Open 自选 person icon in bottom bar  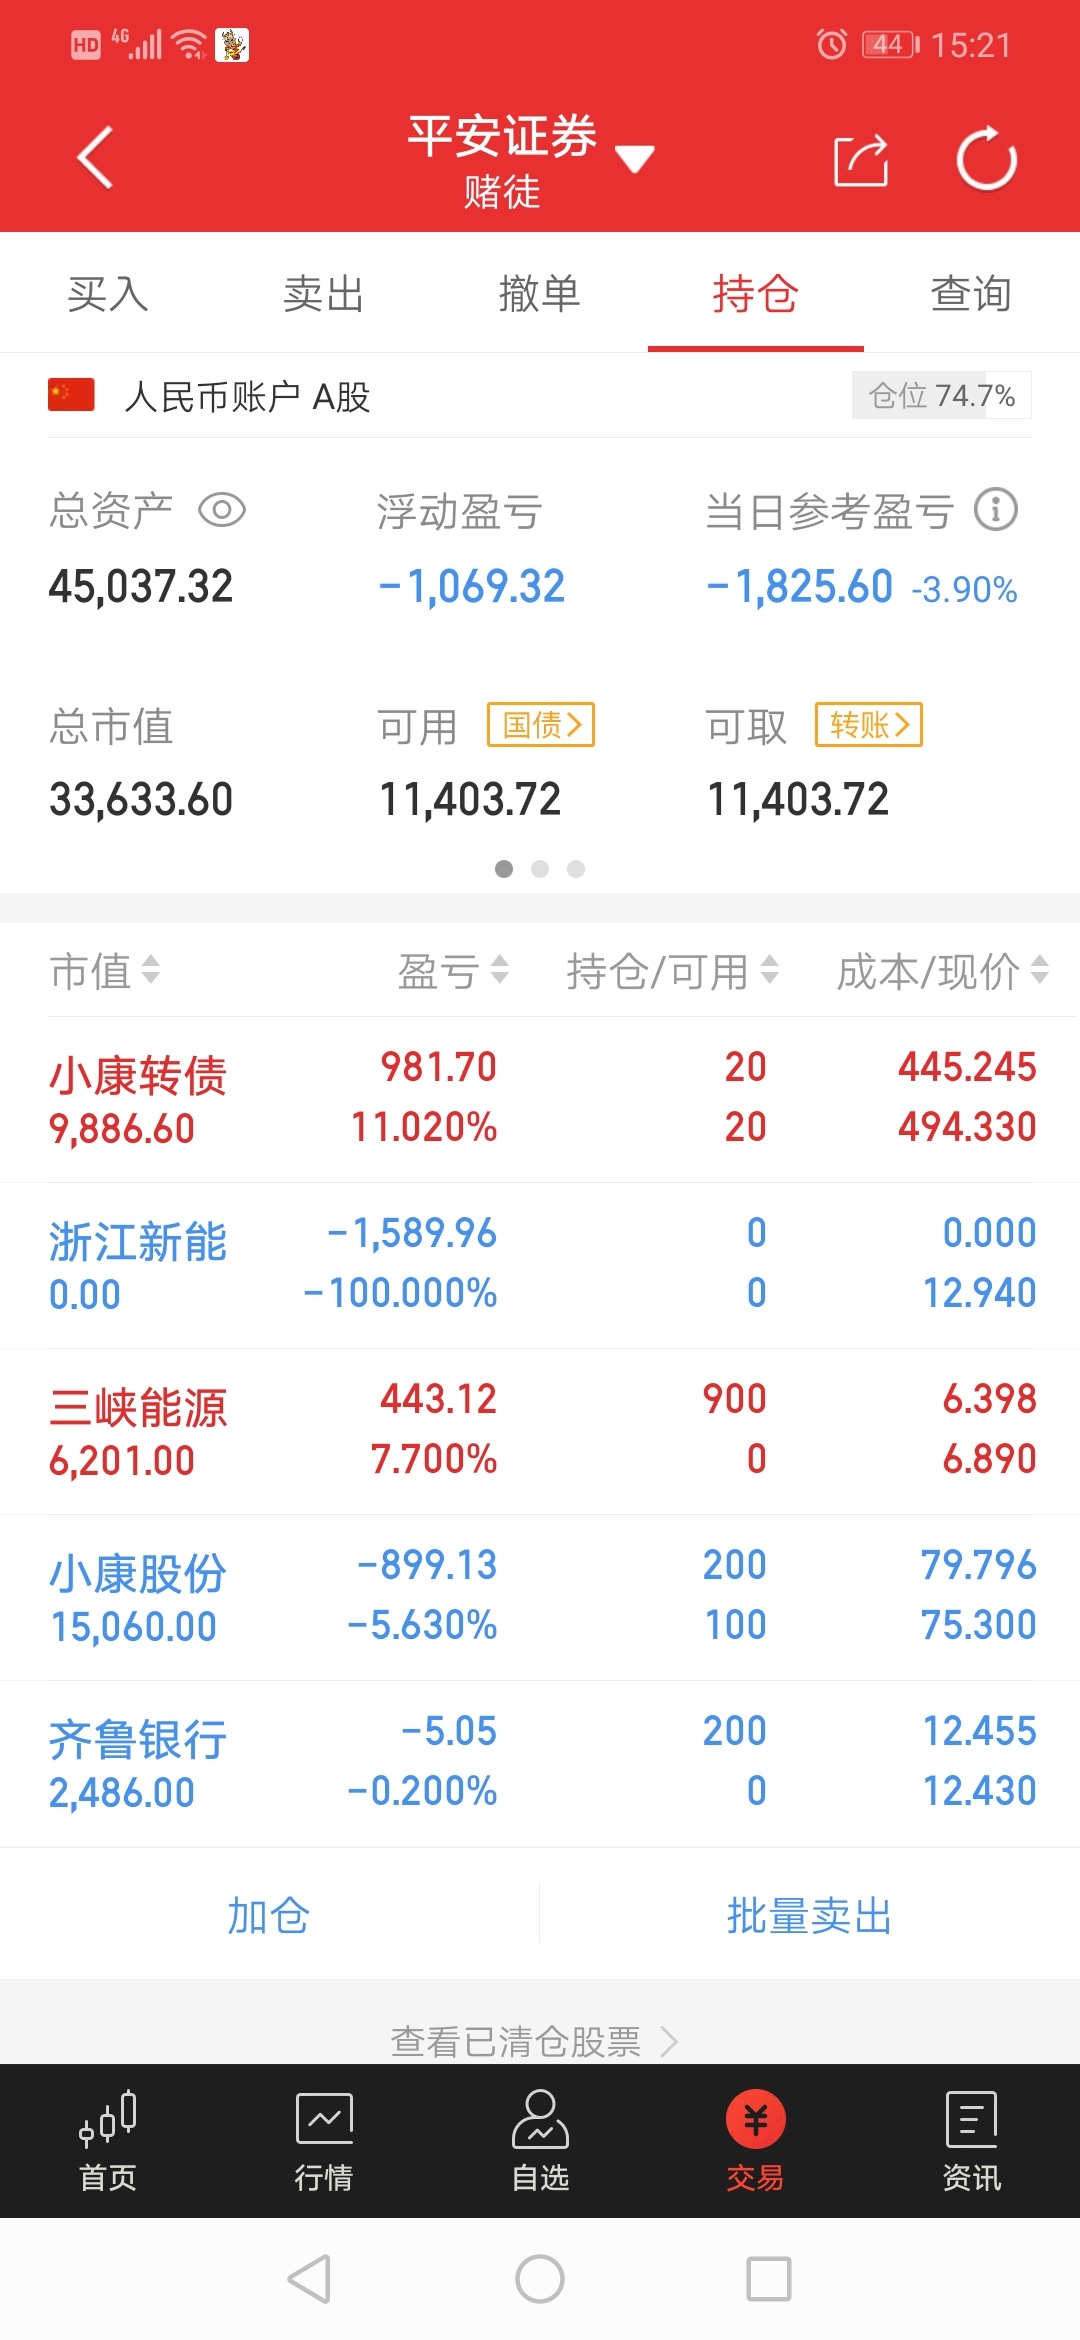[540, 2118]
